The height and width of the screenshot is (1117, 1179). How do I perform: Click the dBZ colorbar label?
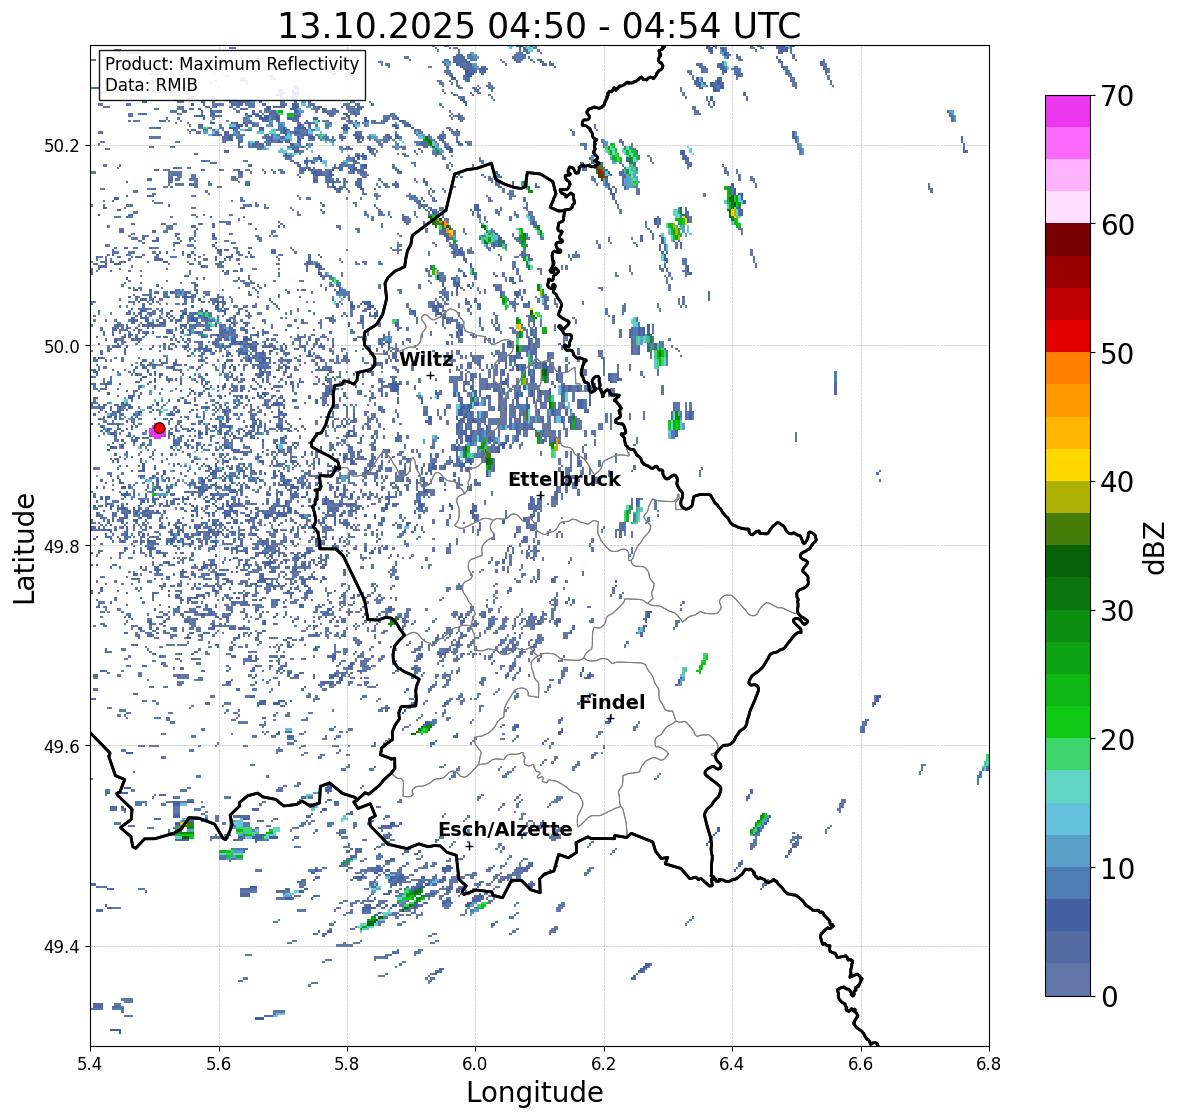pyautogui.click(x=1156, y=547)
